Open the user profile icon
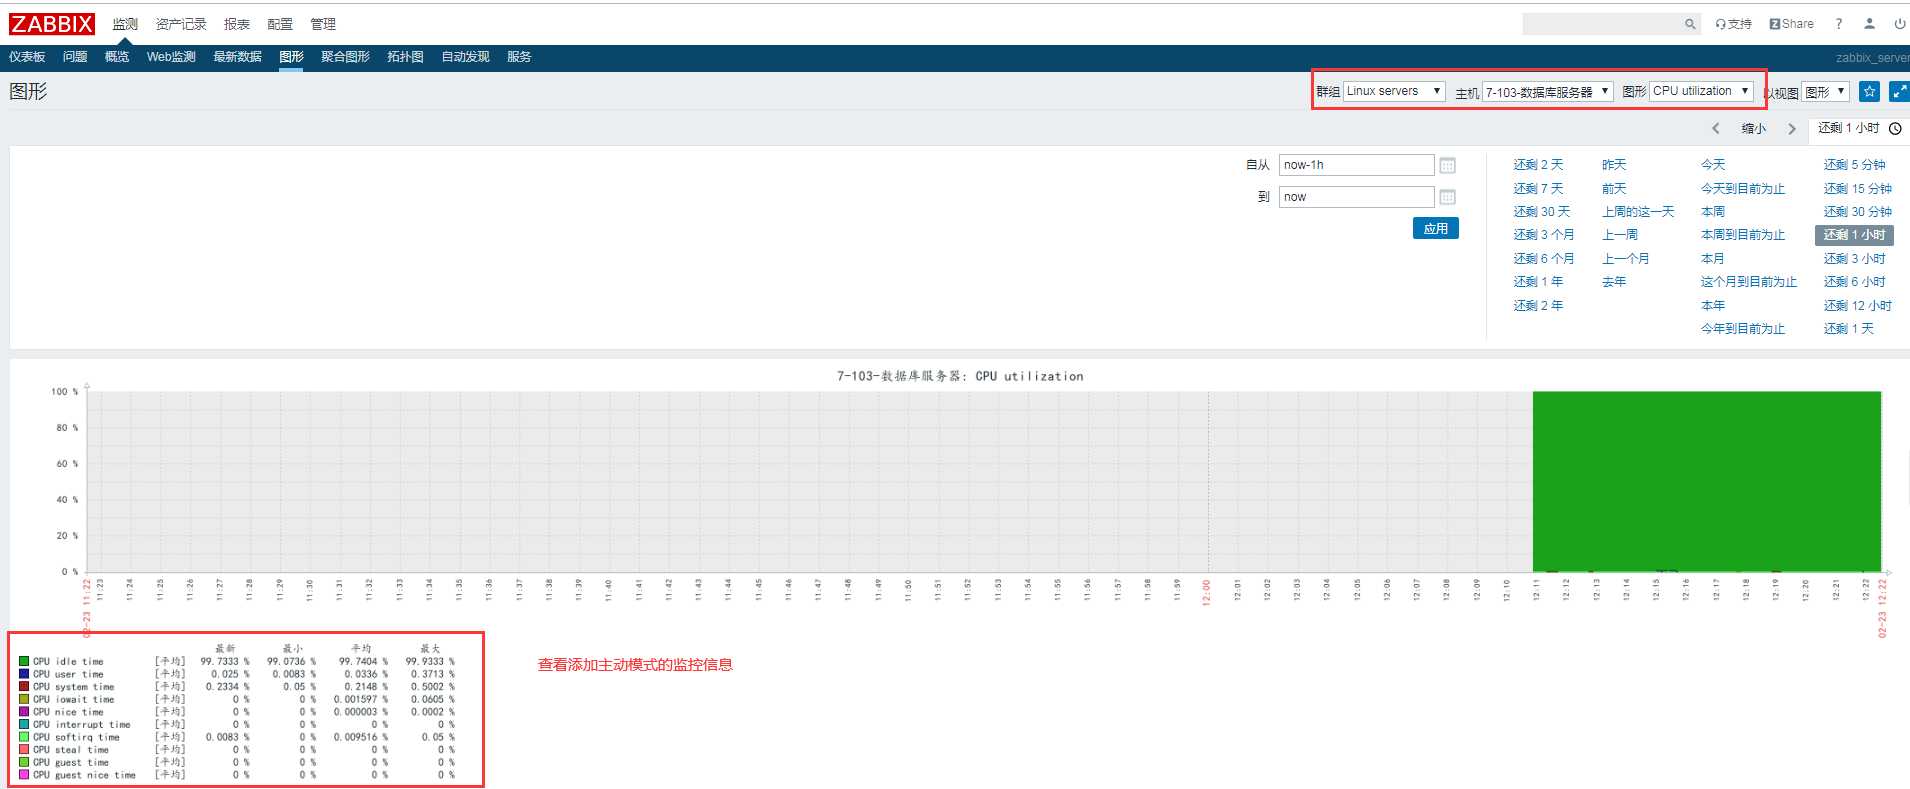Screen dimensions: 1910x789 point(1869,24)
